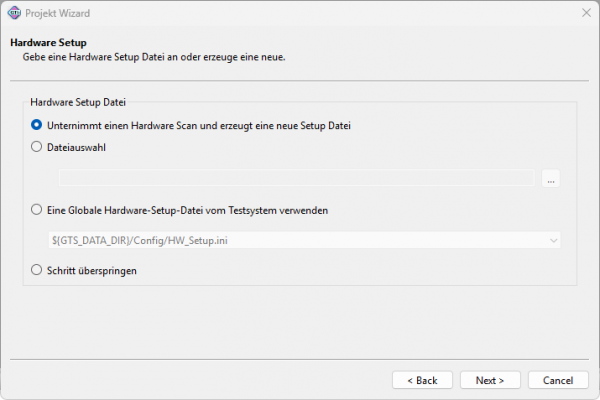Select the Globale Hardware-Setup-Datei radio circle
Viewport: 600px width, 400px height.
click(x=37, y=210)
